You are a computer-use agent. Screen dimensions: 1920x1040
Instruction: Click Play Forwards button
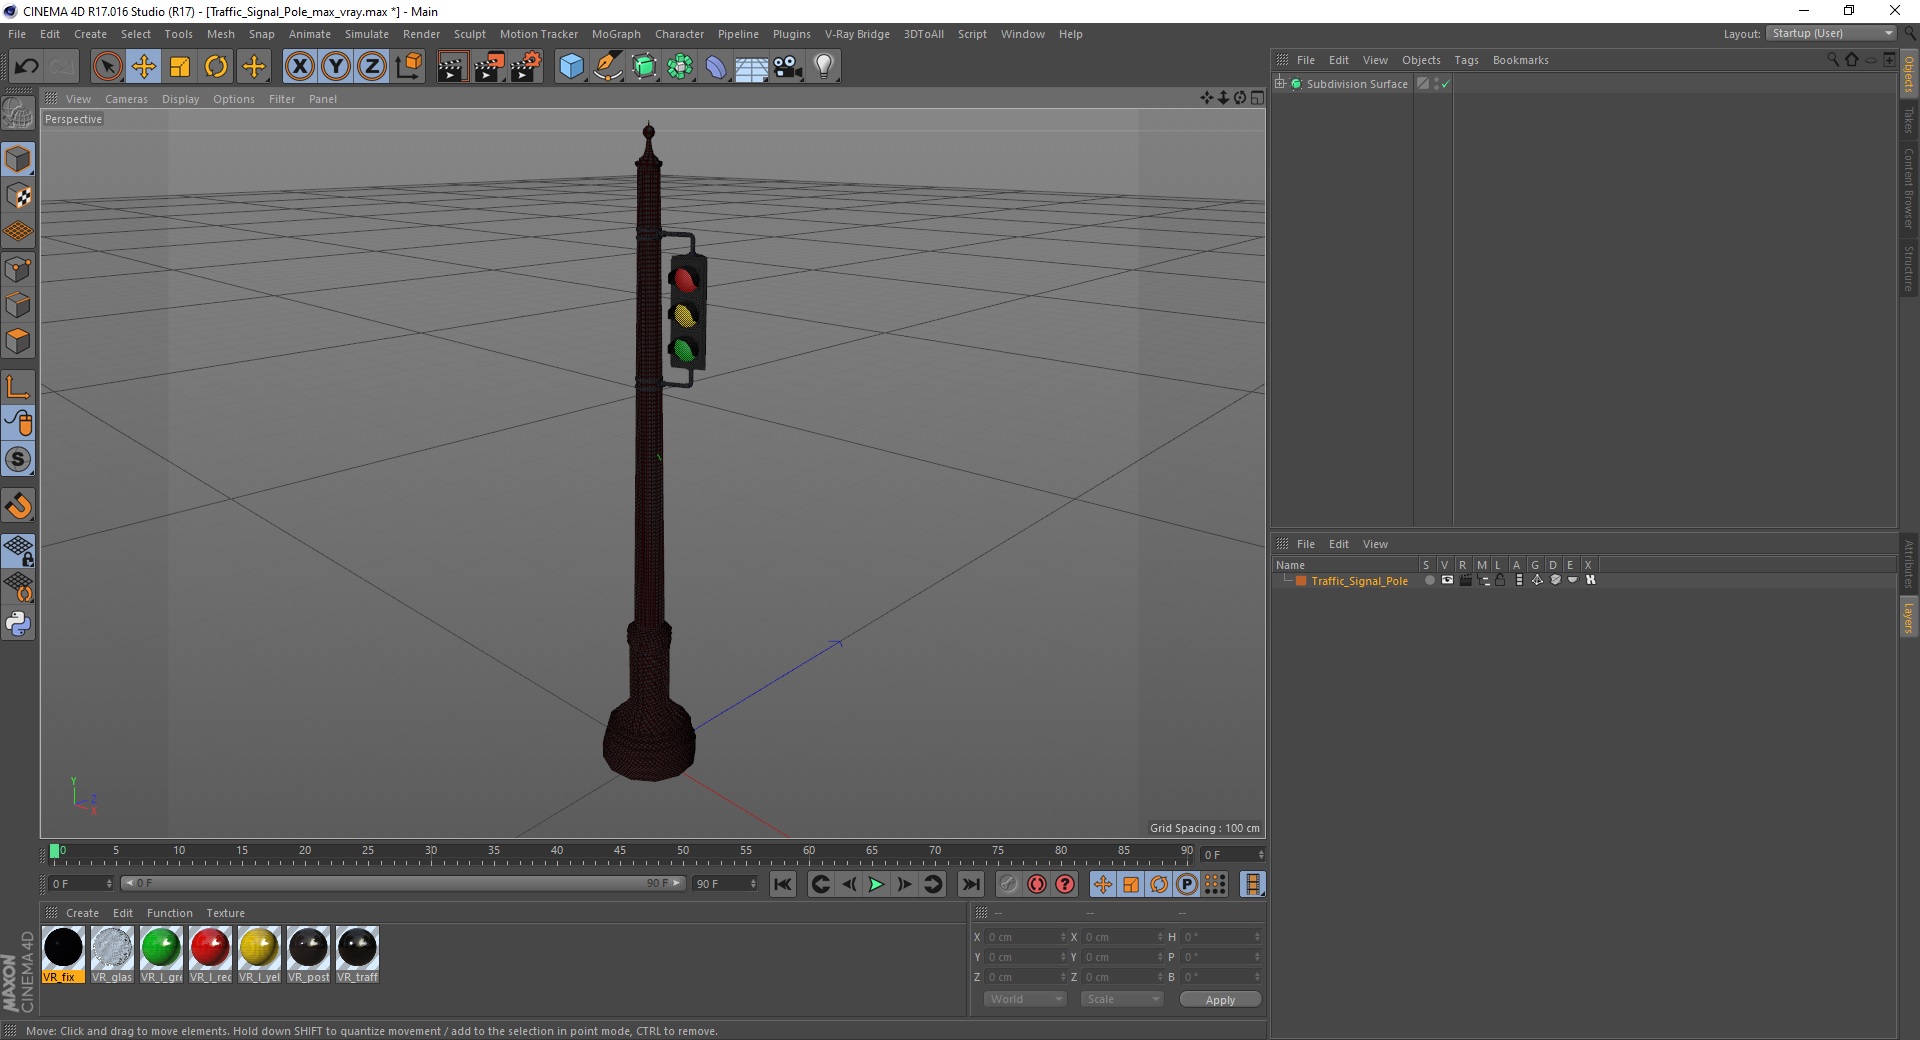[x=876, y=884]
